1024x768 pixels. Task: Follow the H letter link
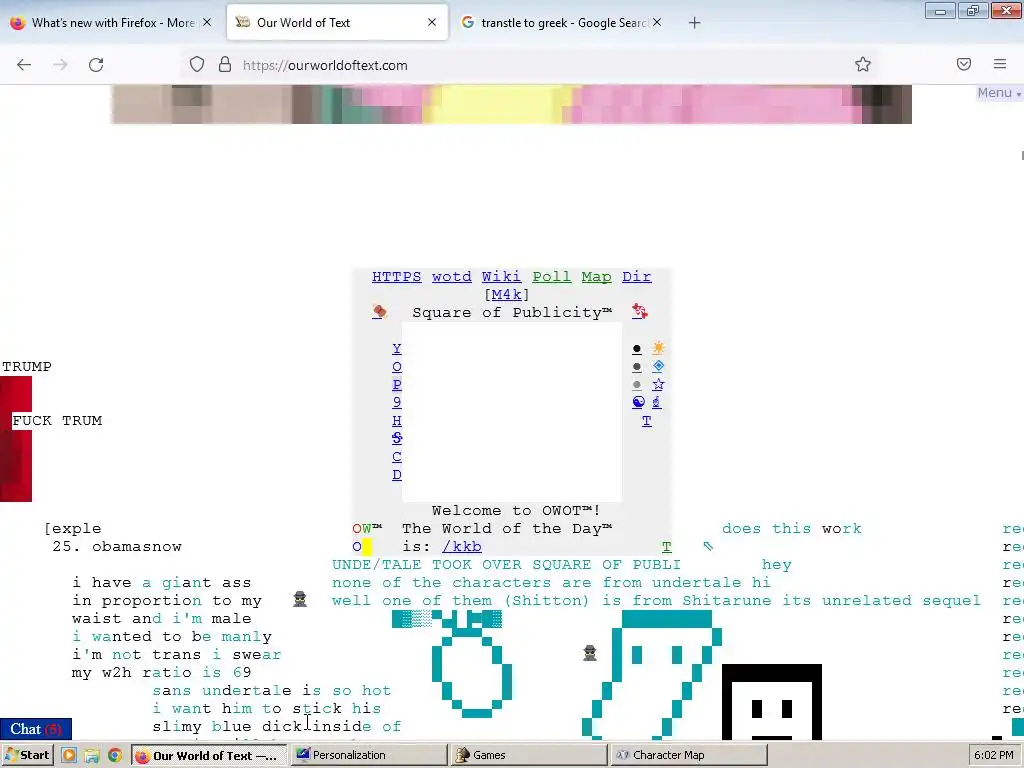pos(397,421)
